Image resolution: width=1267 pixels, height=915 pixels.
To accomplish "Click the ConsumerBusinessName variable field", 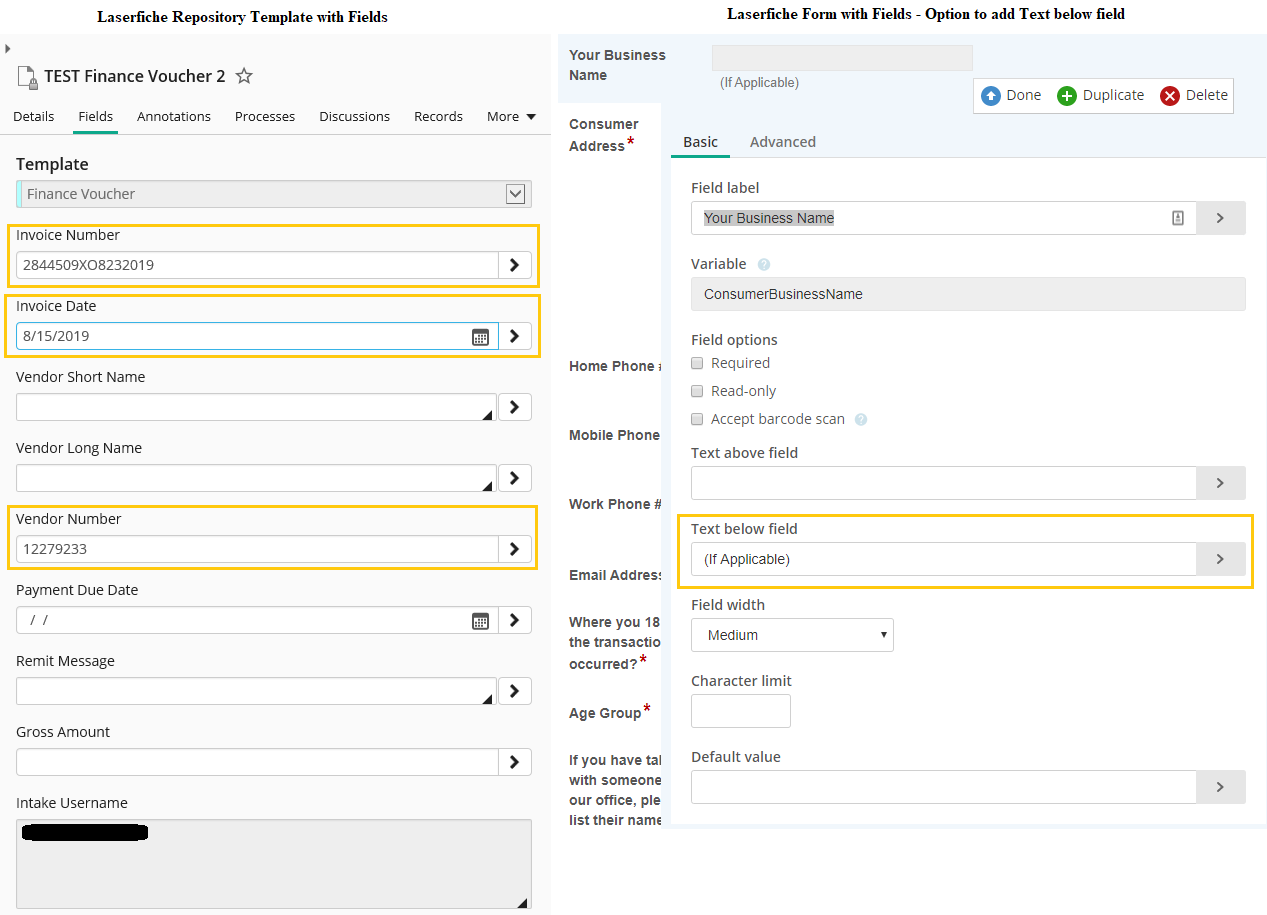I will pyautogui.click(x=968, y=294).
